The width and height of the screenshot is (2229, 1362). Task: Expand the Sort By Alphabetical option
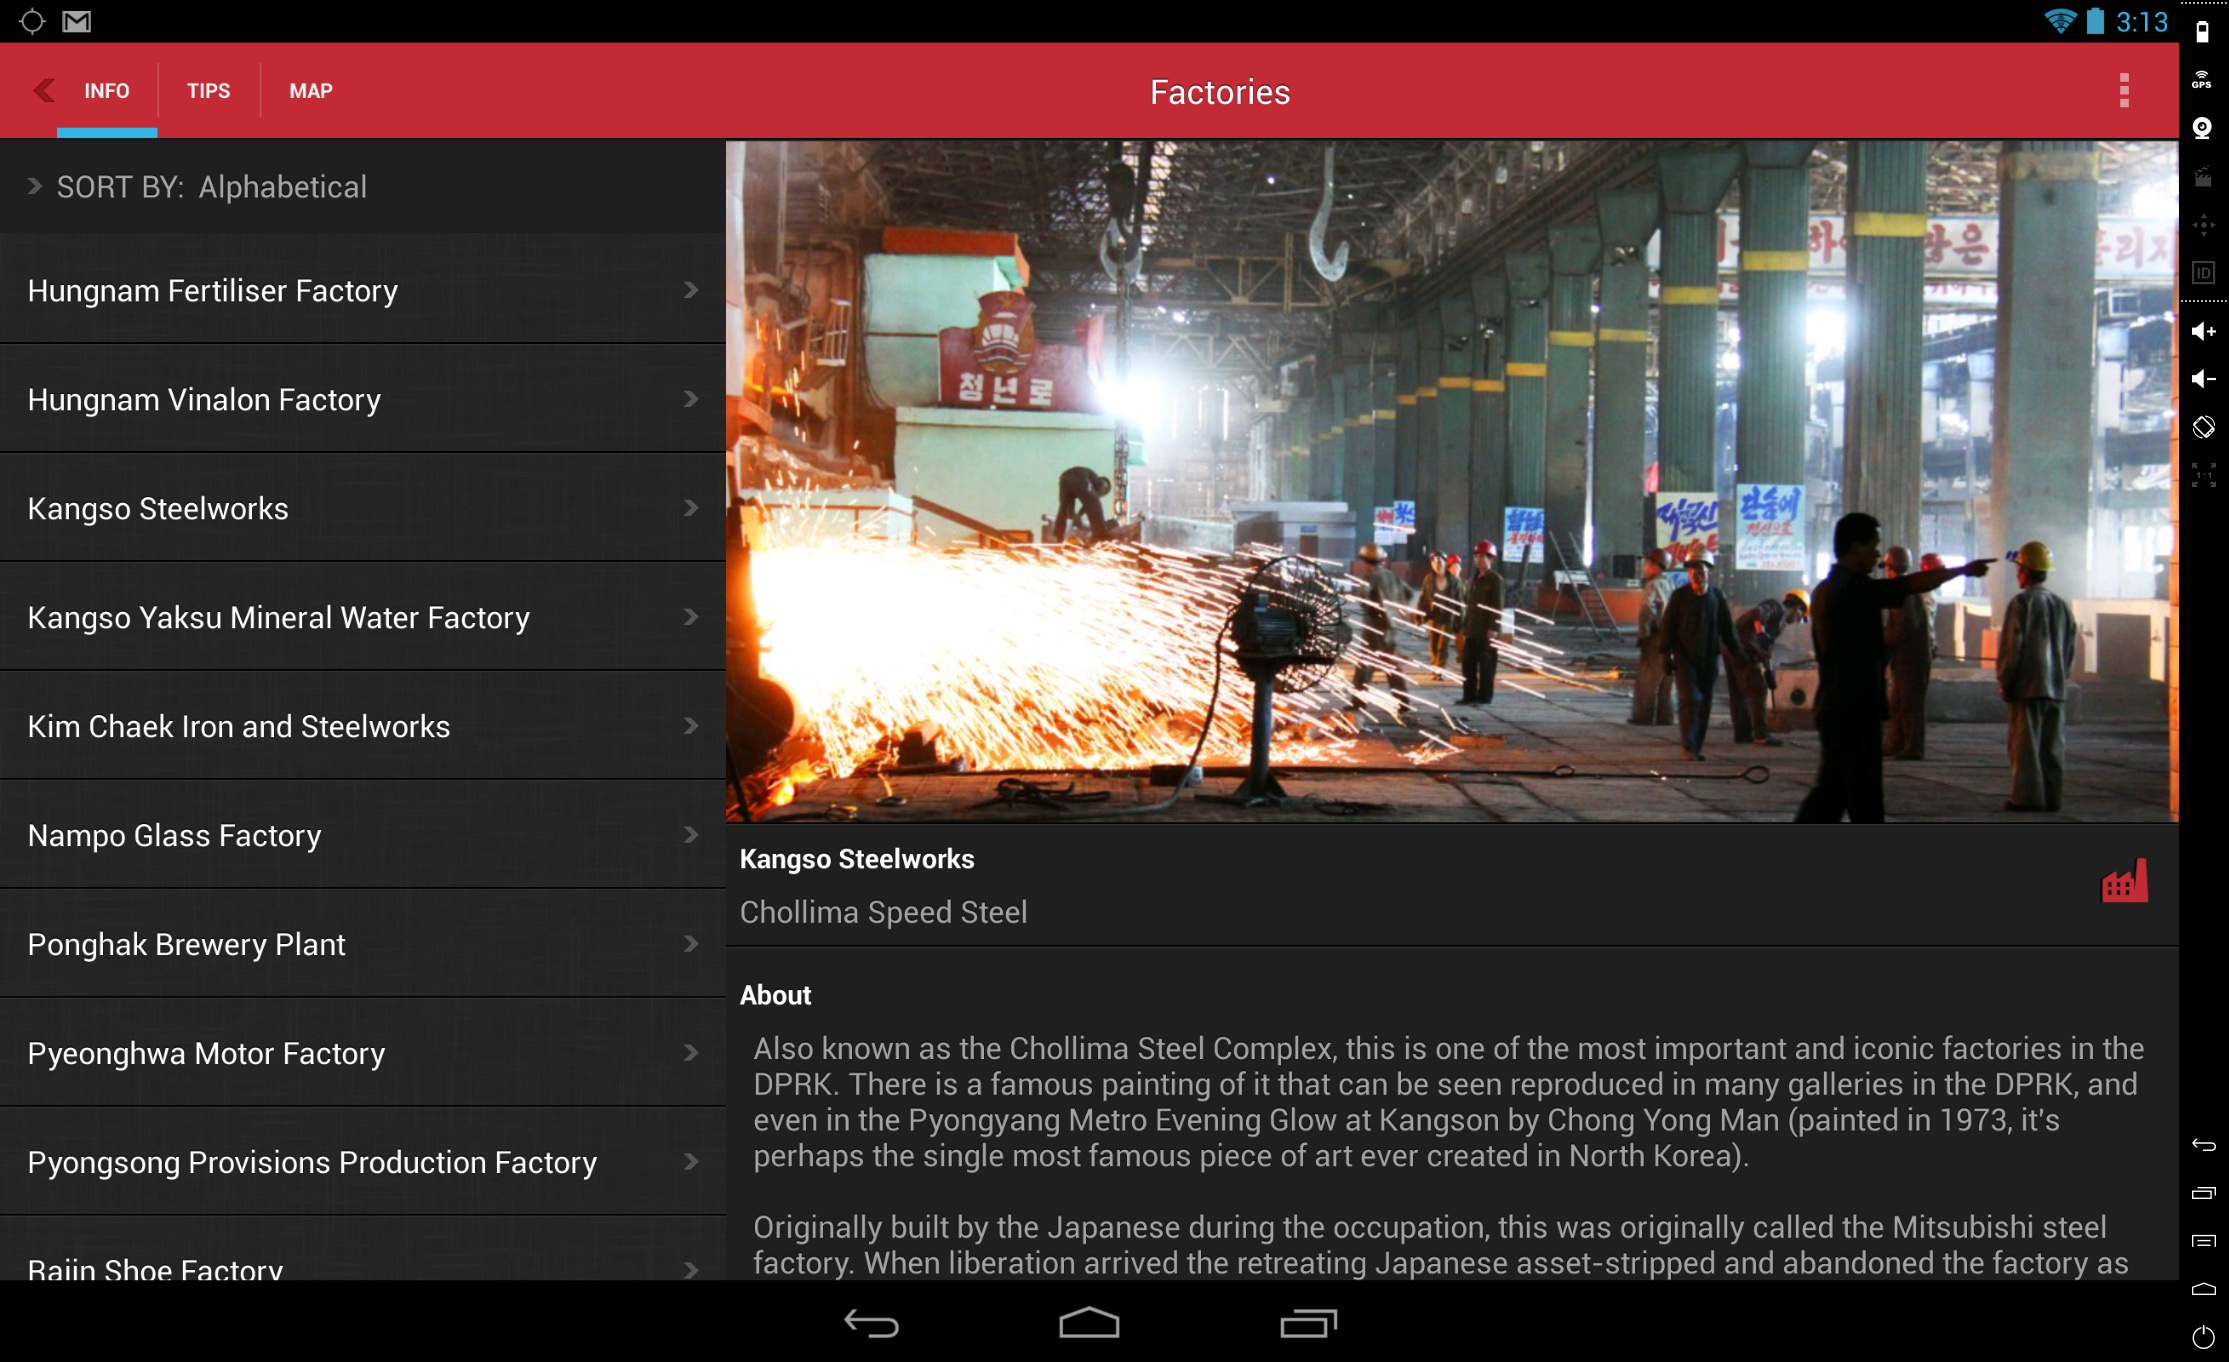(x=200, y=187)
